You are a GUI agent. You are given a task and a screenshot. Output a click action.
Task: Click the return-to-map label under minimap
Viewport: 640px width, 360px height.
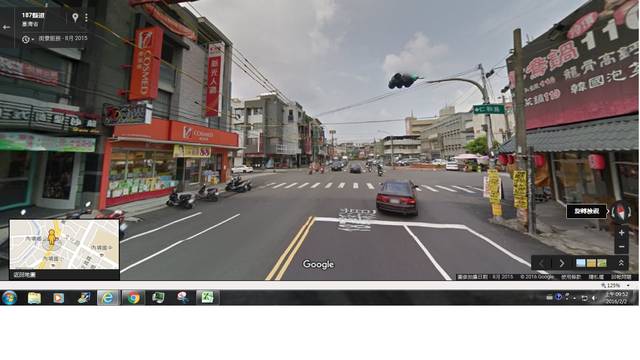coord(24,275)
